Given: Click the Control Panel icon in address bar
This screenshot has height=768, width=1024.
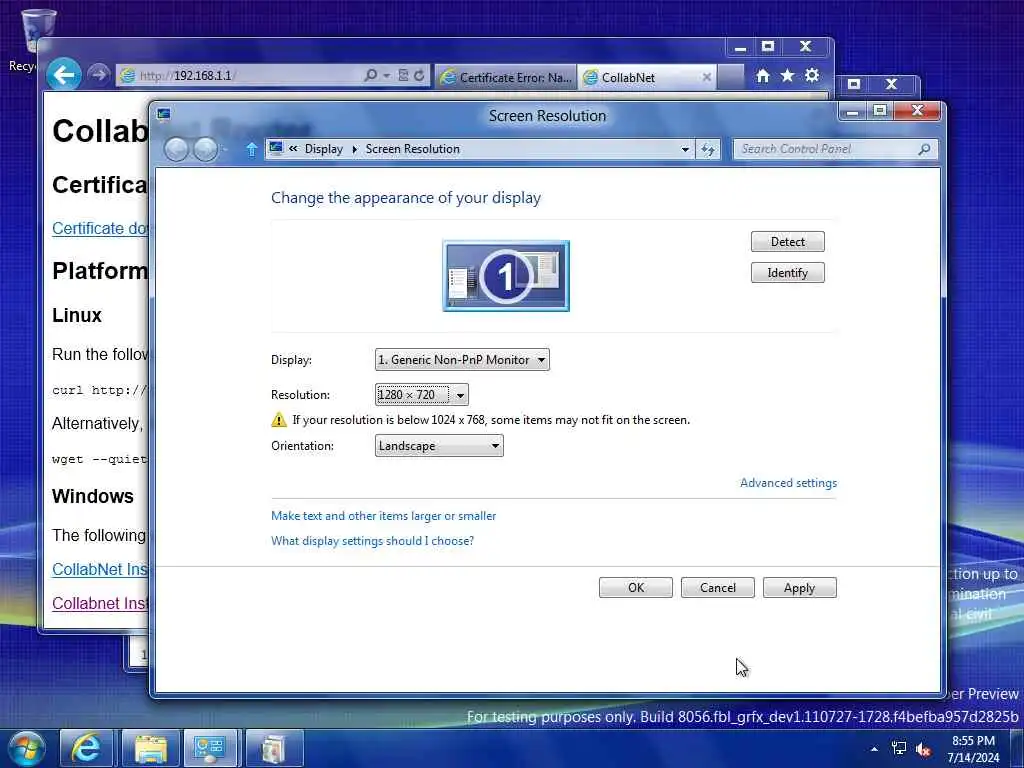Looking at the screenshot, I should (x=276, y=148).
